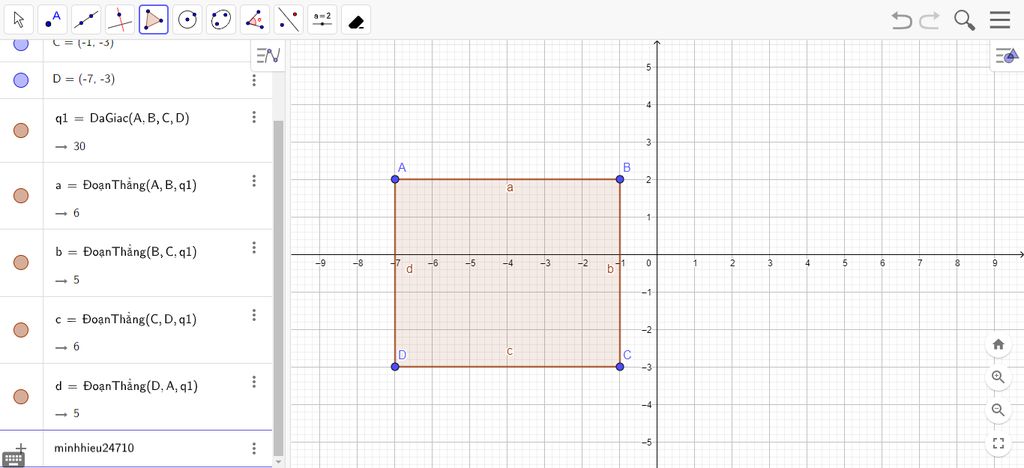This screenshot has width=1024, height=468.
Task: Reset view with the home button
Action: (x=998, y=345)
